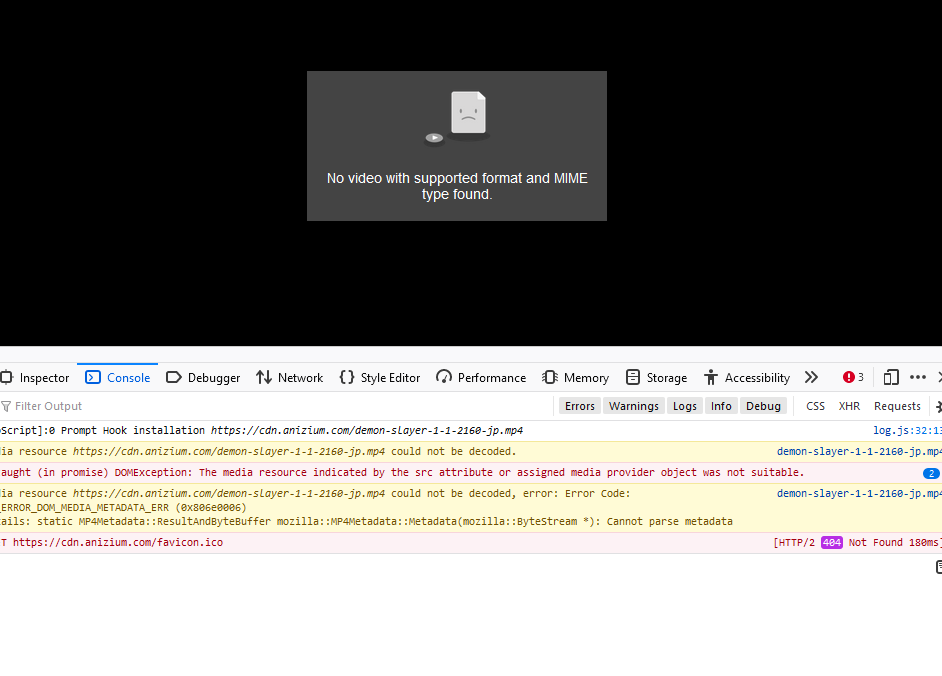Click the Console tab icon

point(93,377)
